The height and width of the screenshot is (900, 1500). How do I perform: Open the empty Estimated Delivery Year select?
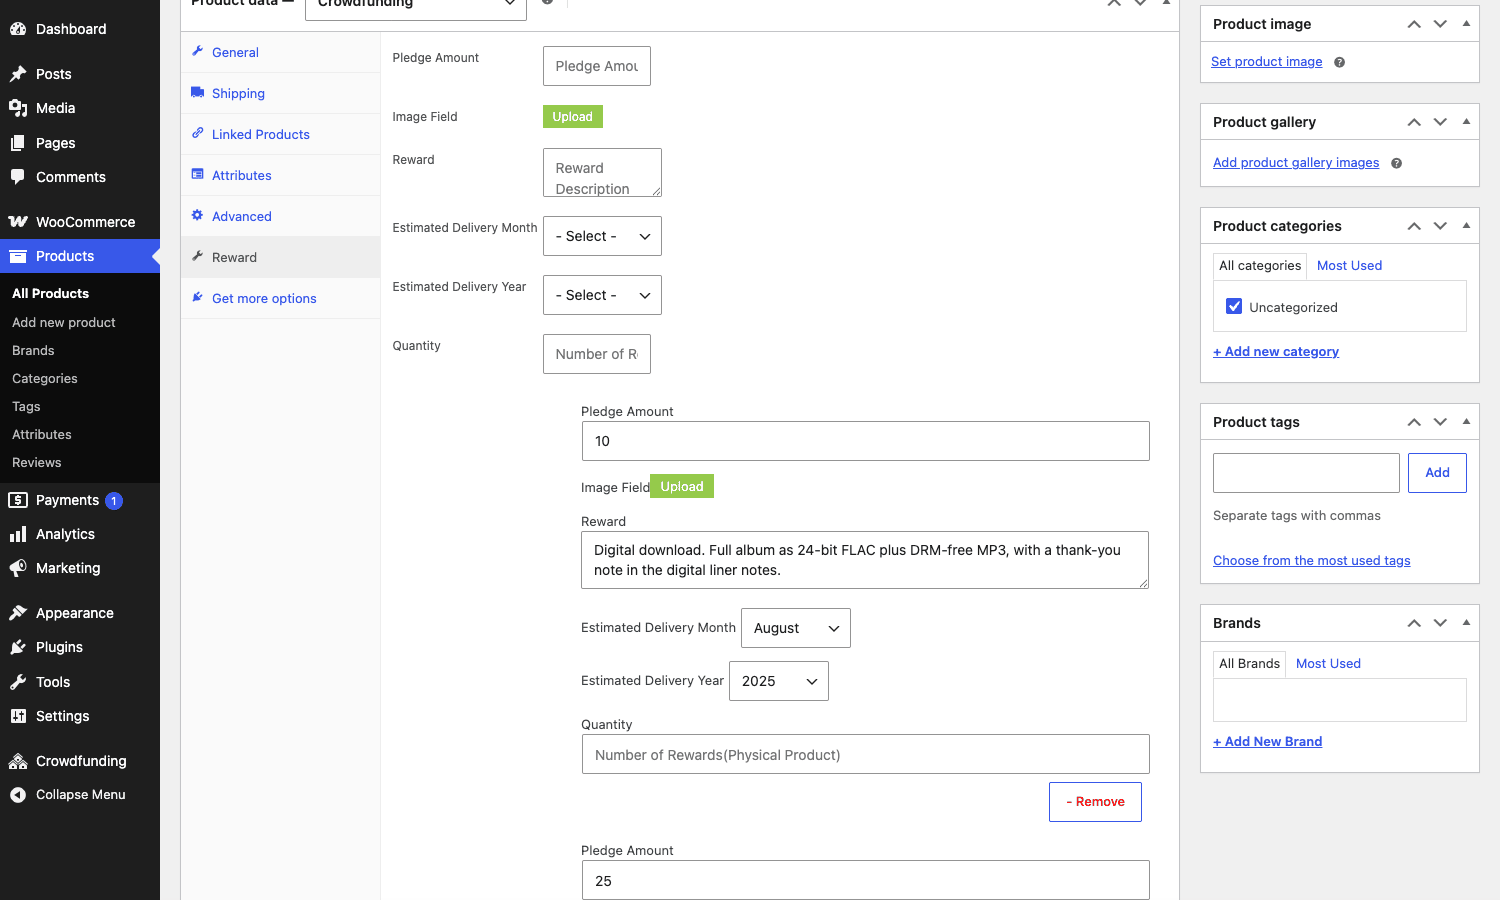tap(602, 295)
